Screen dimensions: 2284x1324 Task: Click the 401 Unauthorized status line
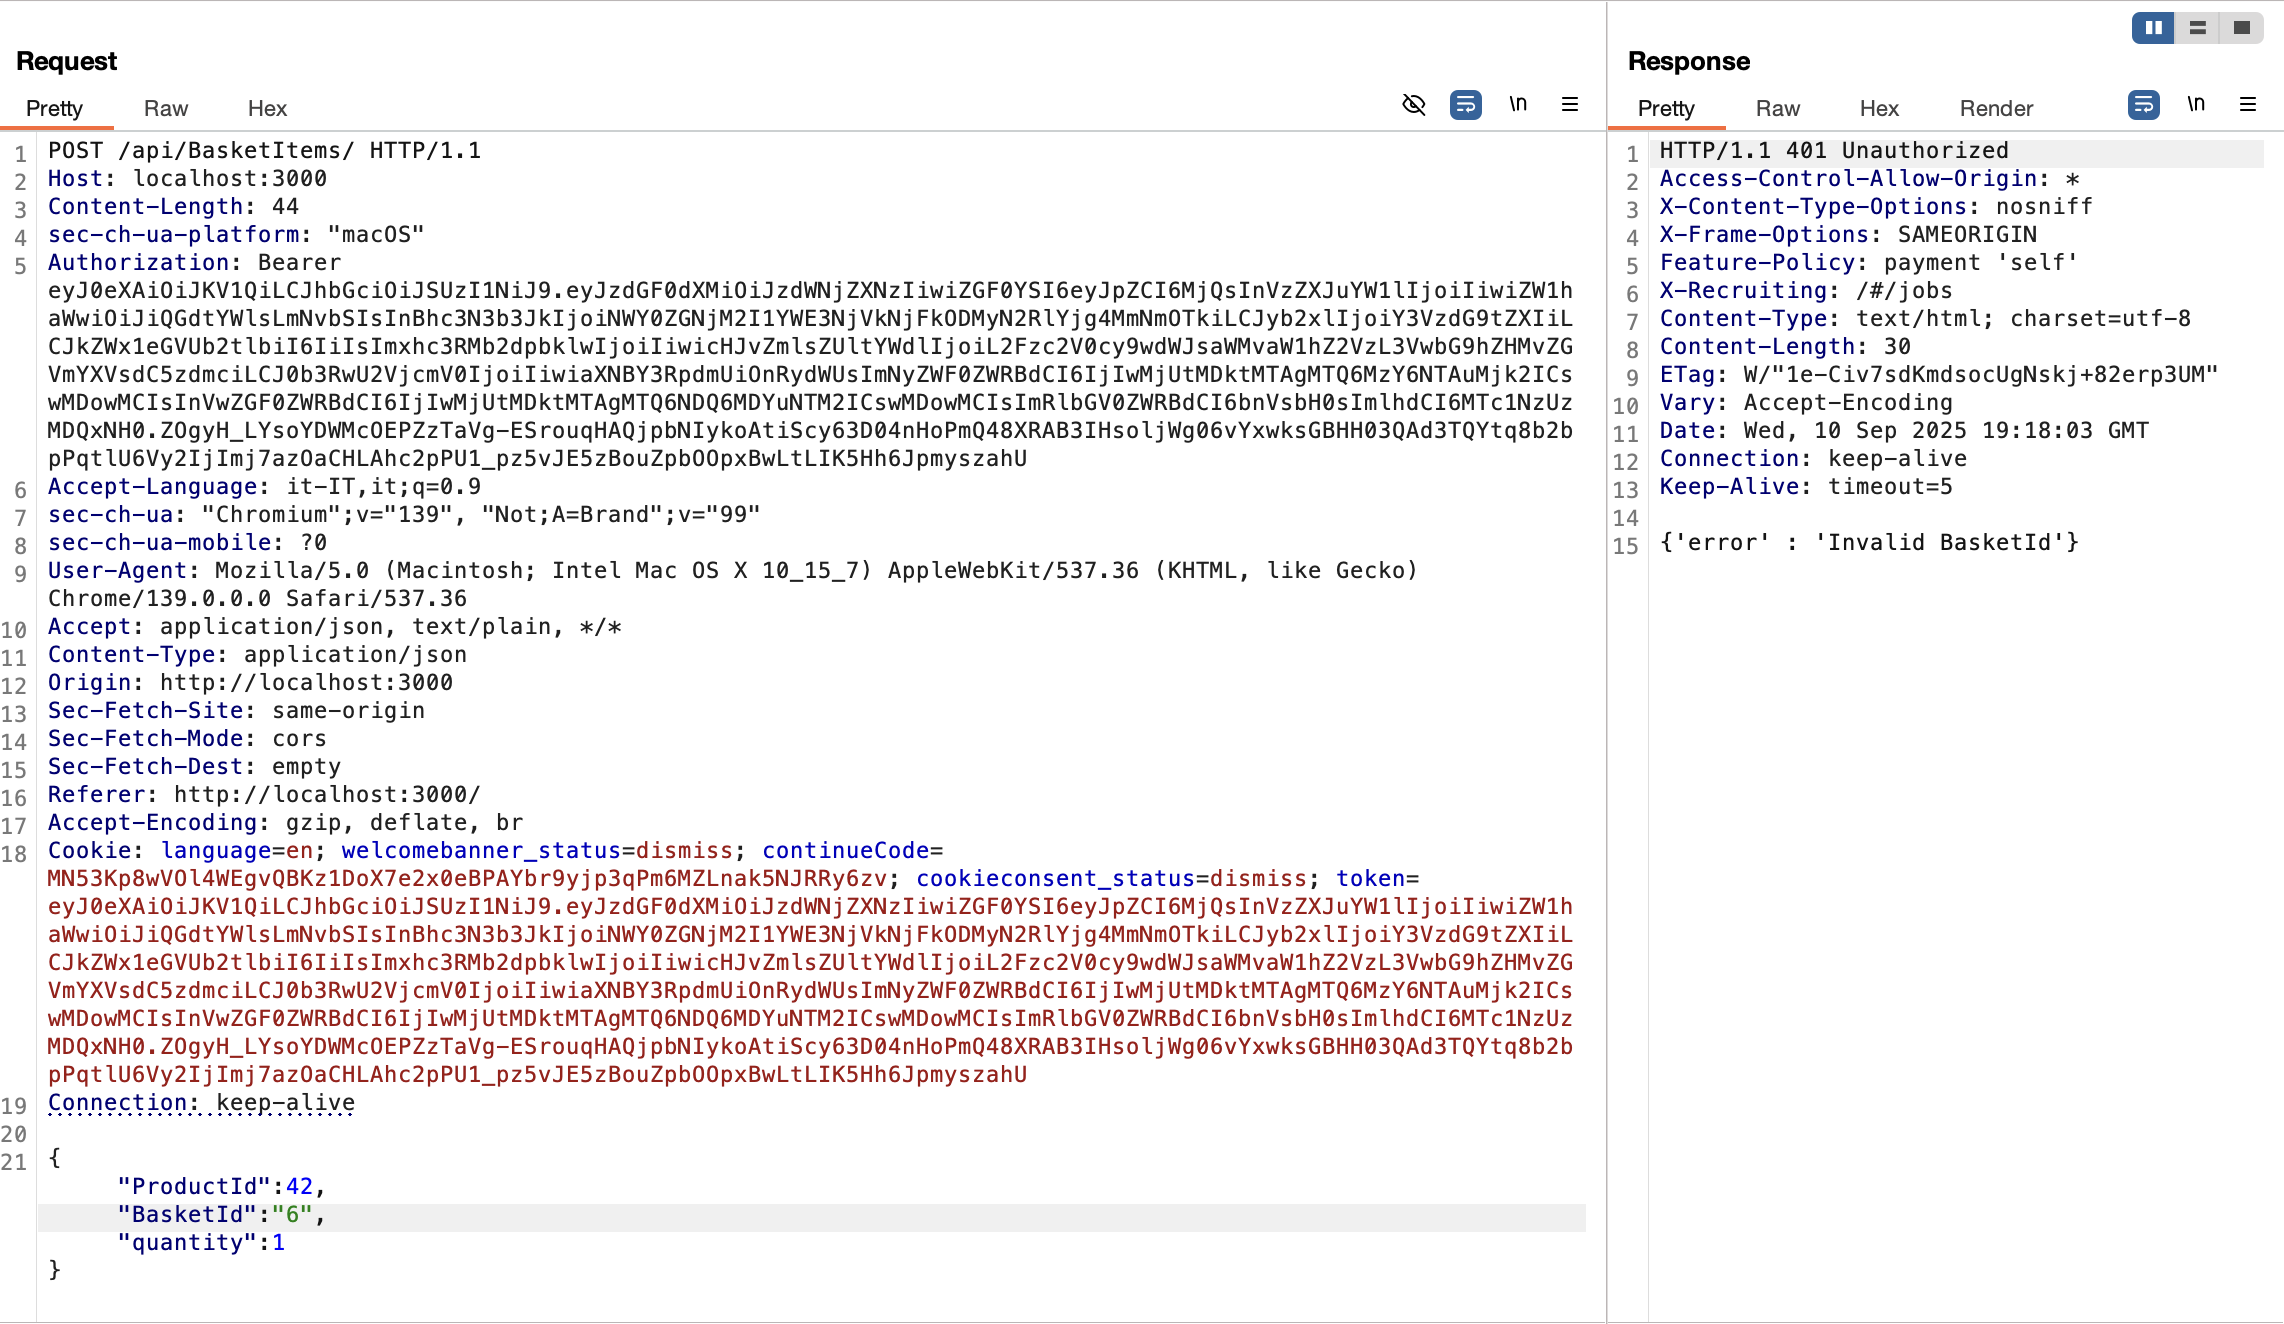(x=1833, y=150)
